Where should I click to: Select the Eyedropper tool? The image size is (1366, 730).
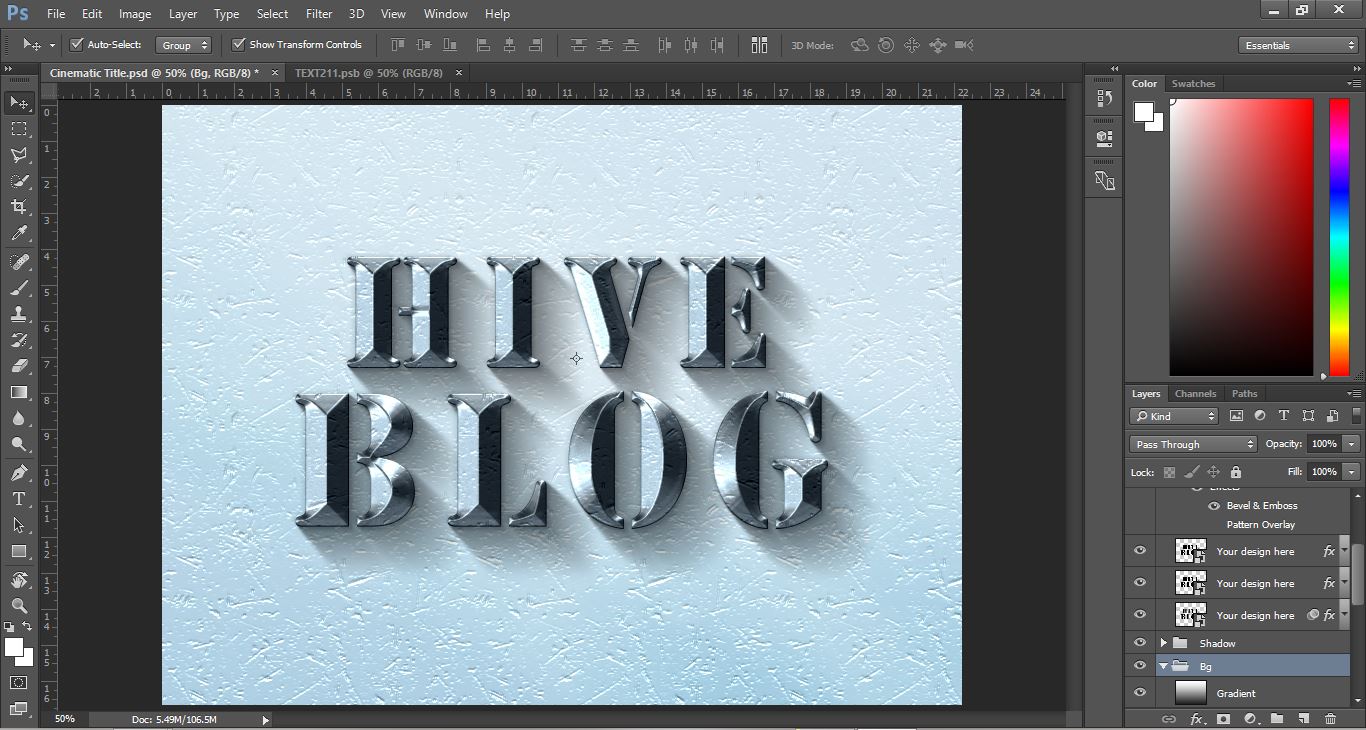19,233
